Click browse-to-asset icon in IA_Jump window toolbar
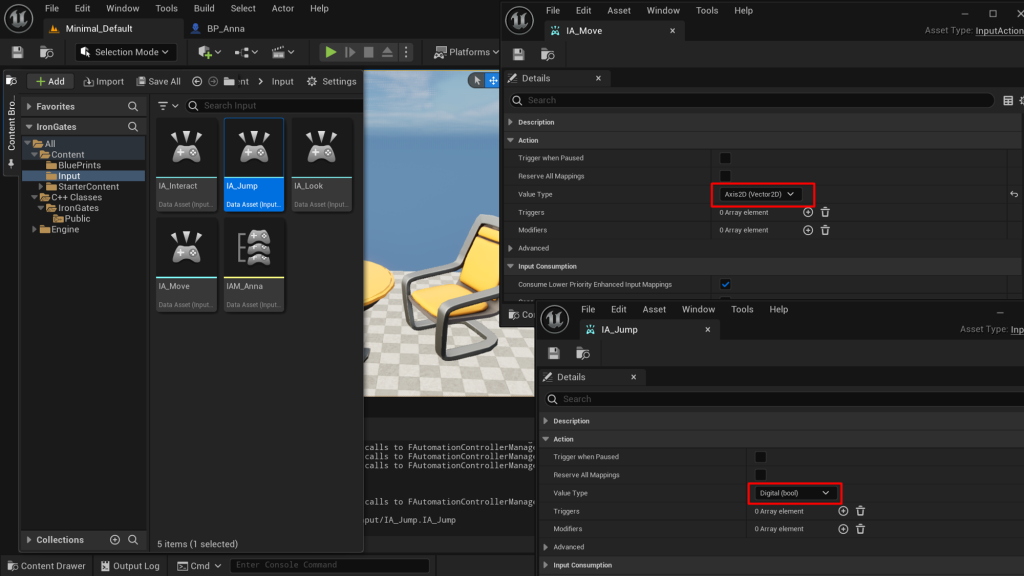This screenshot has height=576, width=1024. tap(583, 353)
